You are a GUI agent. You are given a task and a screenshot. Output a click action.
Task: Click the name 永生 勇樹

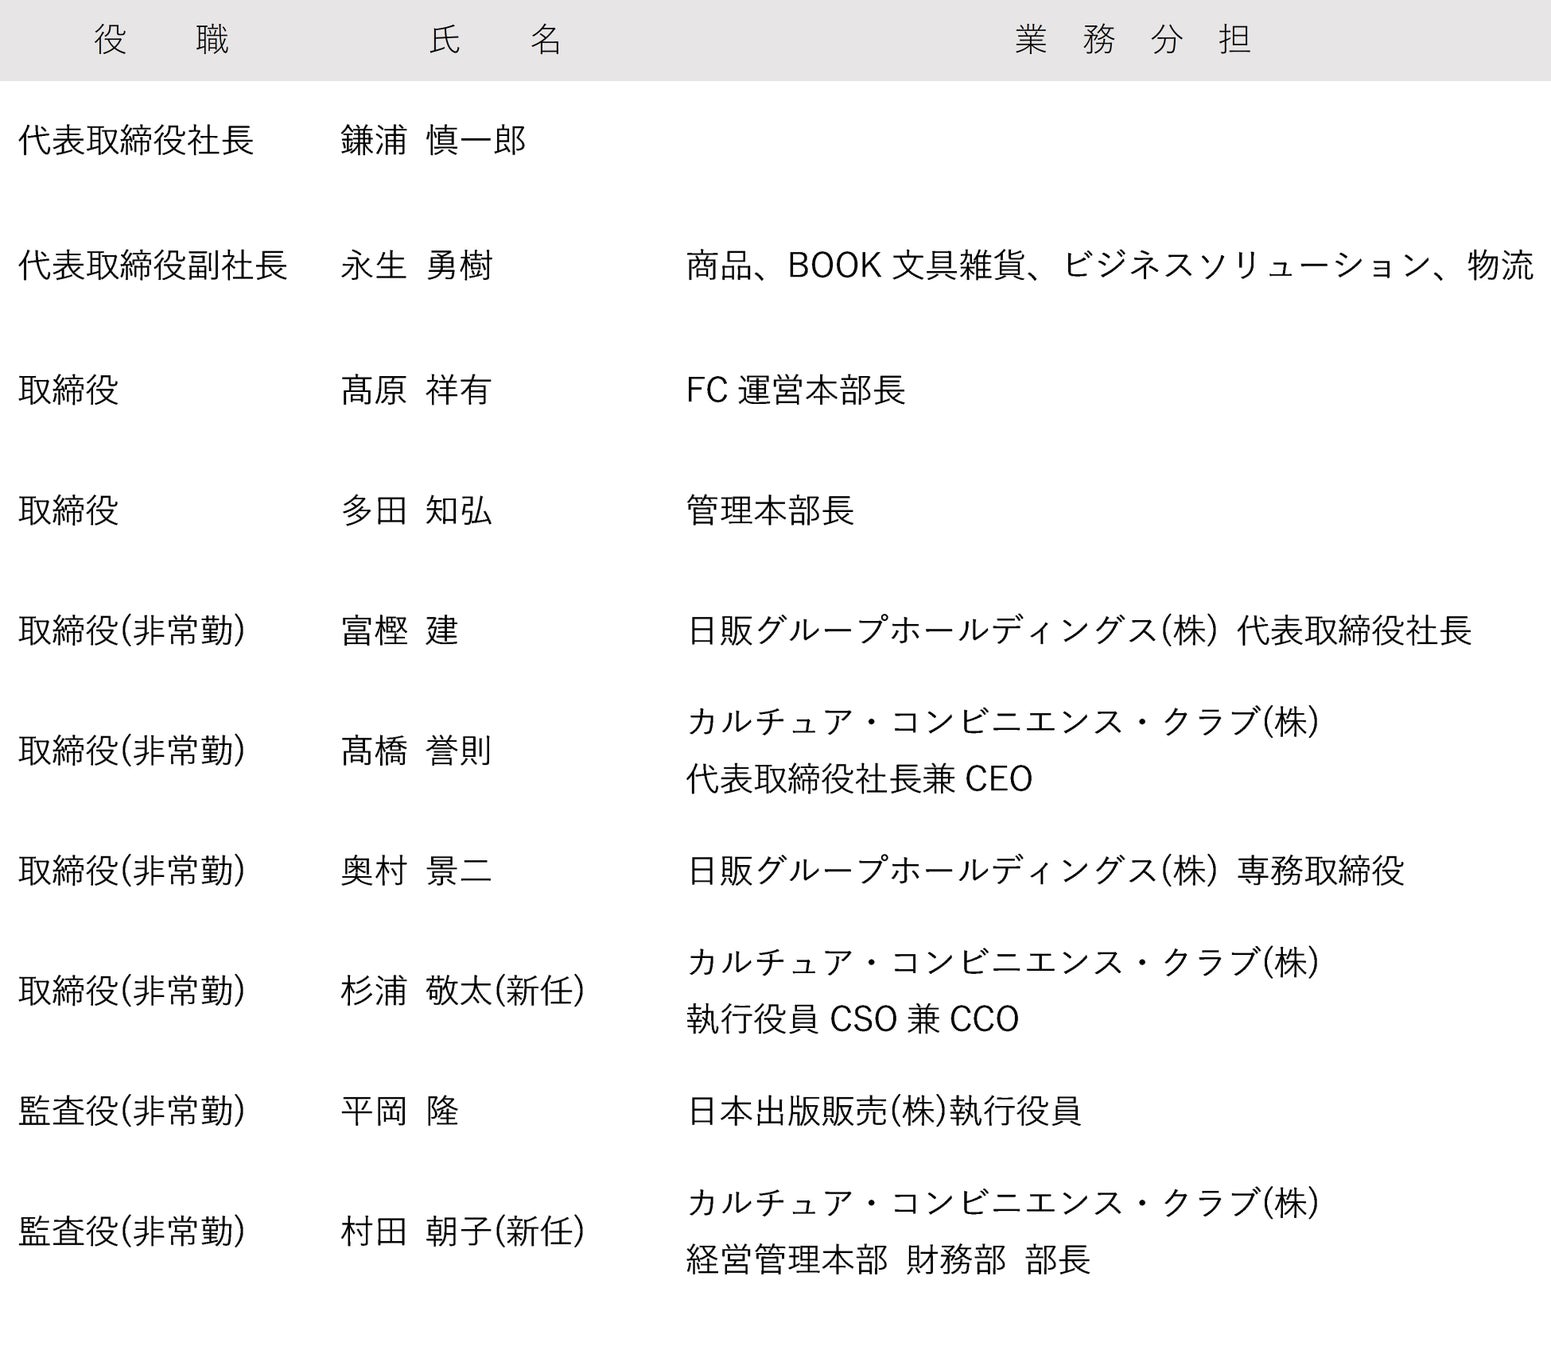pyautogui.click(x=416, y=265)
